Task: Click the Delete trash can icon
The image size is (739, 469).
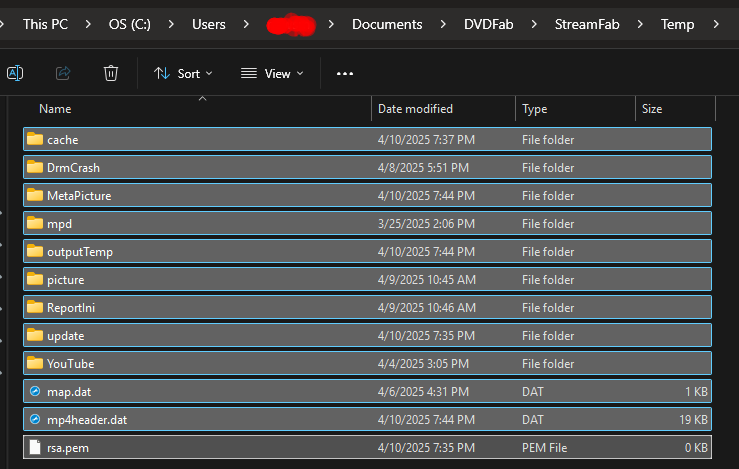Action: pyautogui.click(x=111, y=73)
